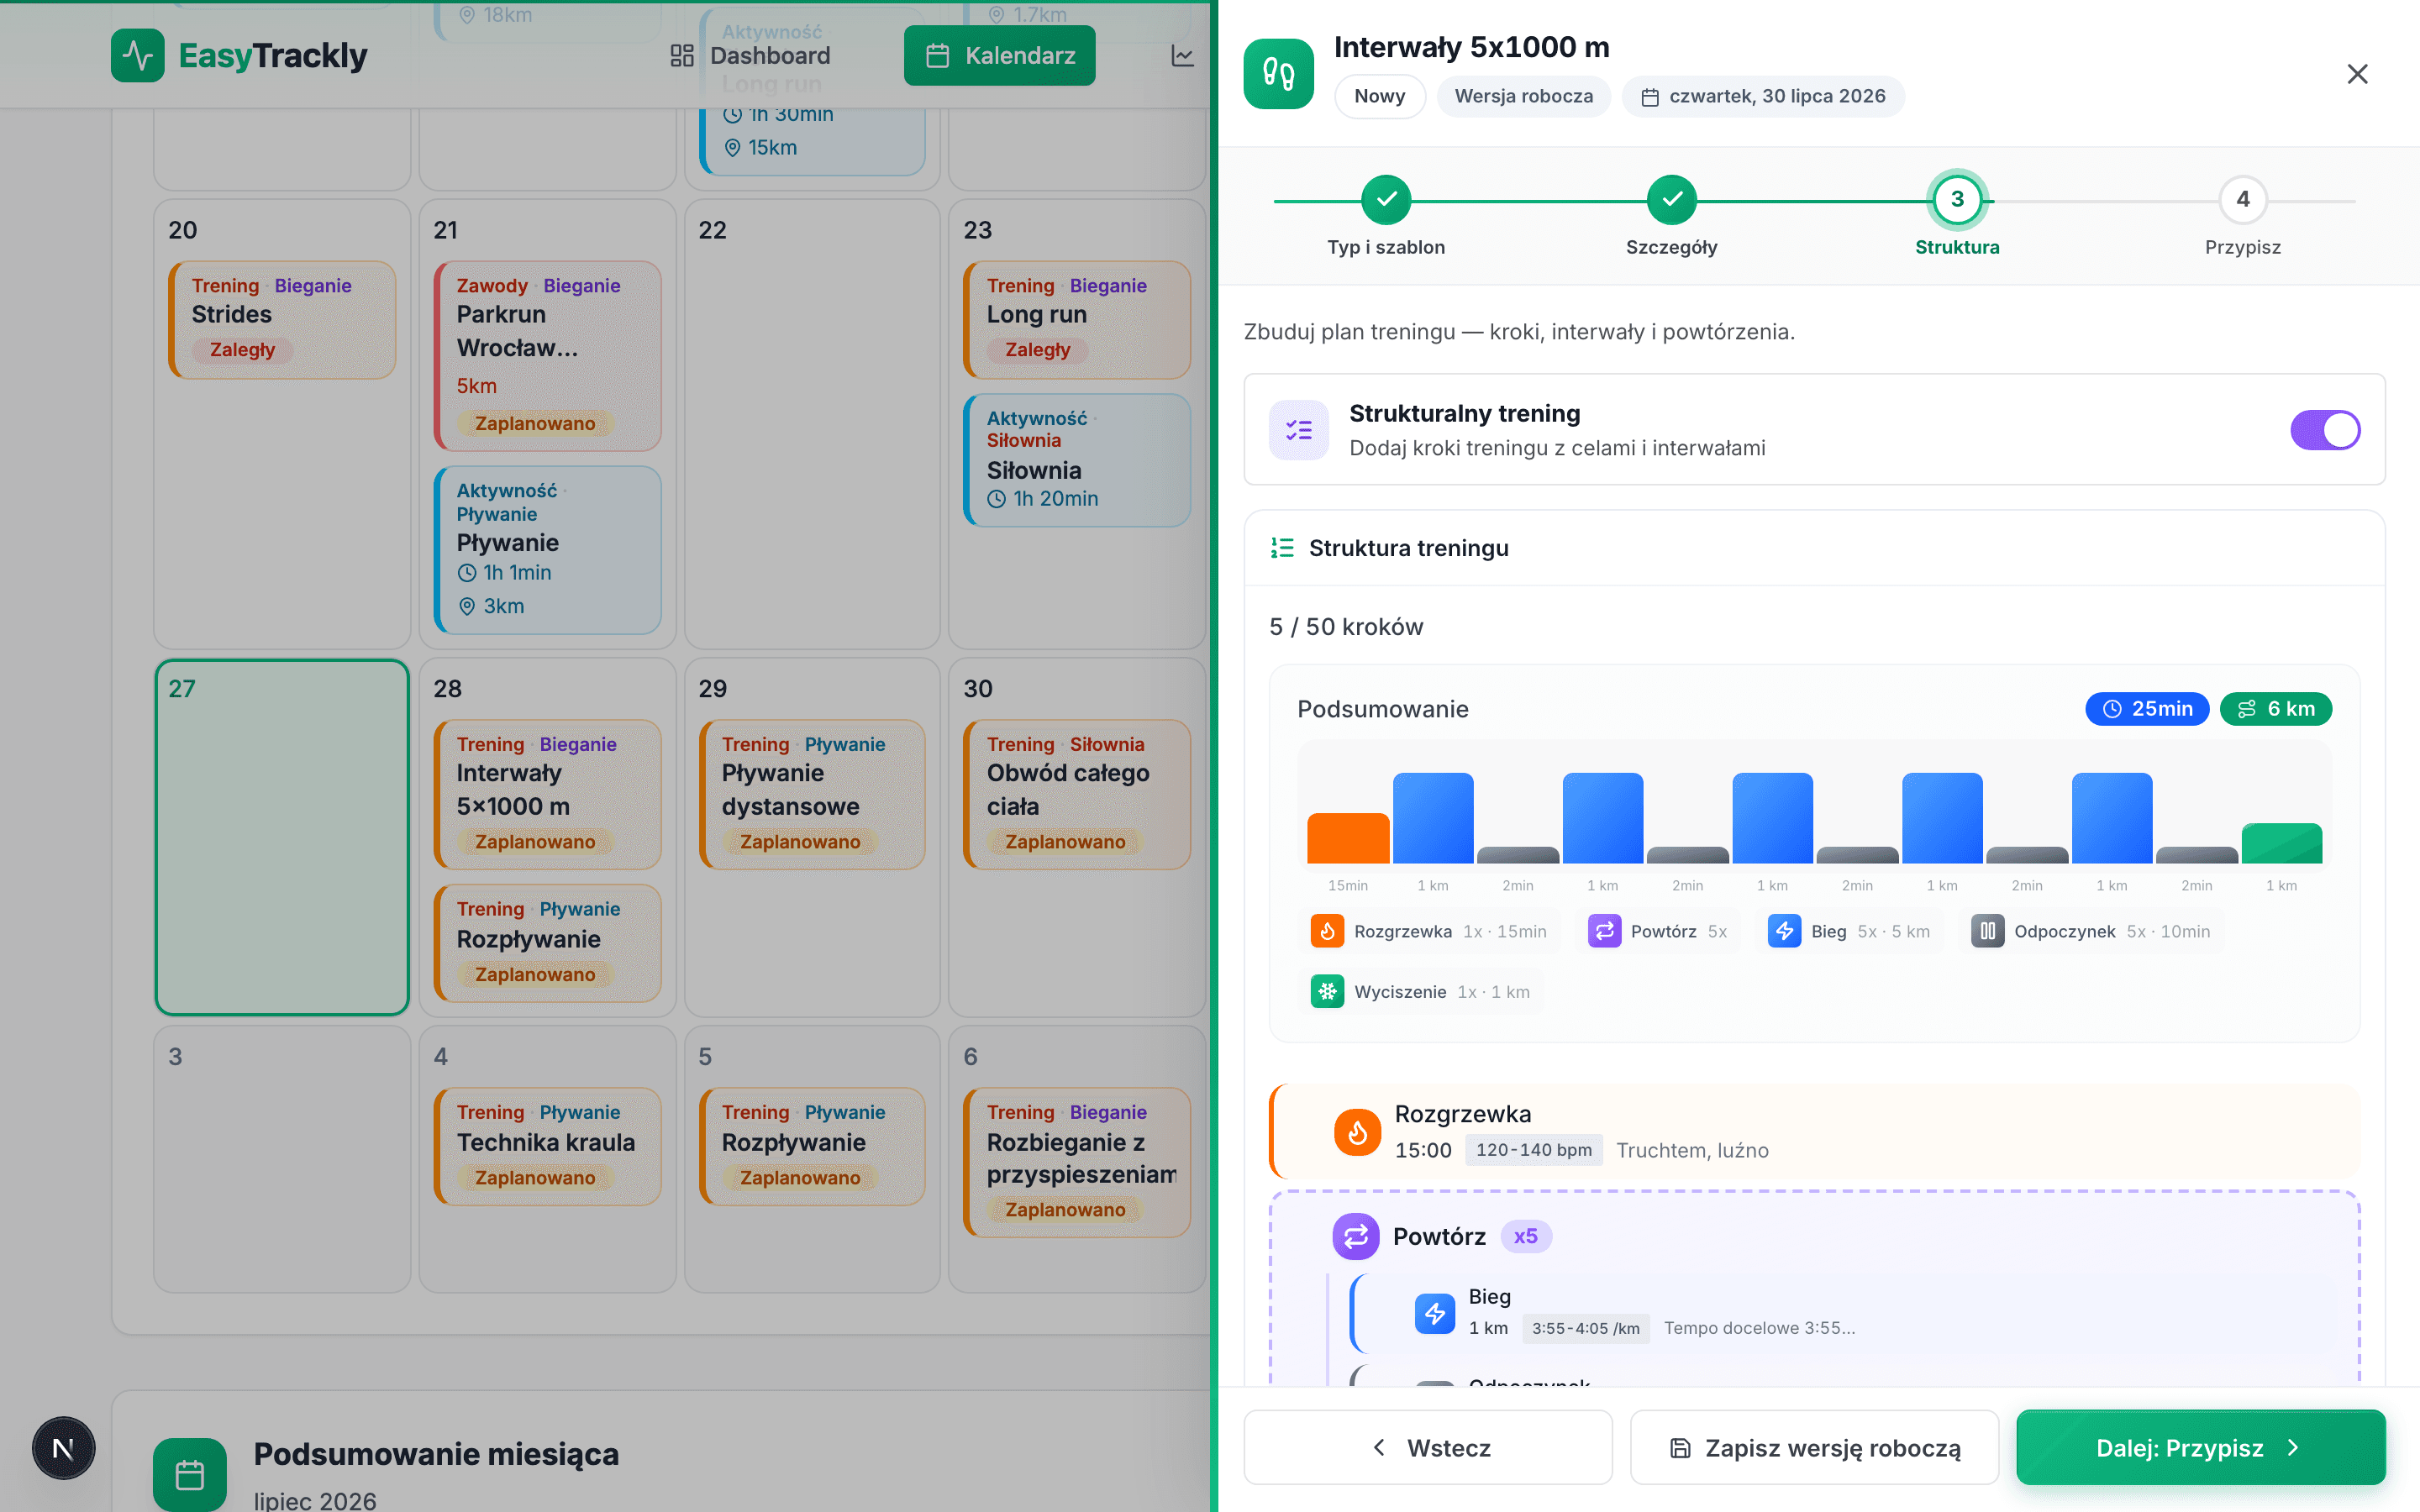Toggle the Strukturalny trening switch
2420x1512 pixels.
click(2325, 430)
